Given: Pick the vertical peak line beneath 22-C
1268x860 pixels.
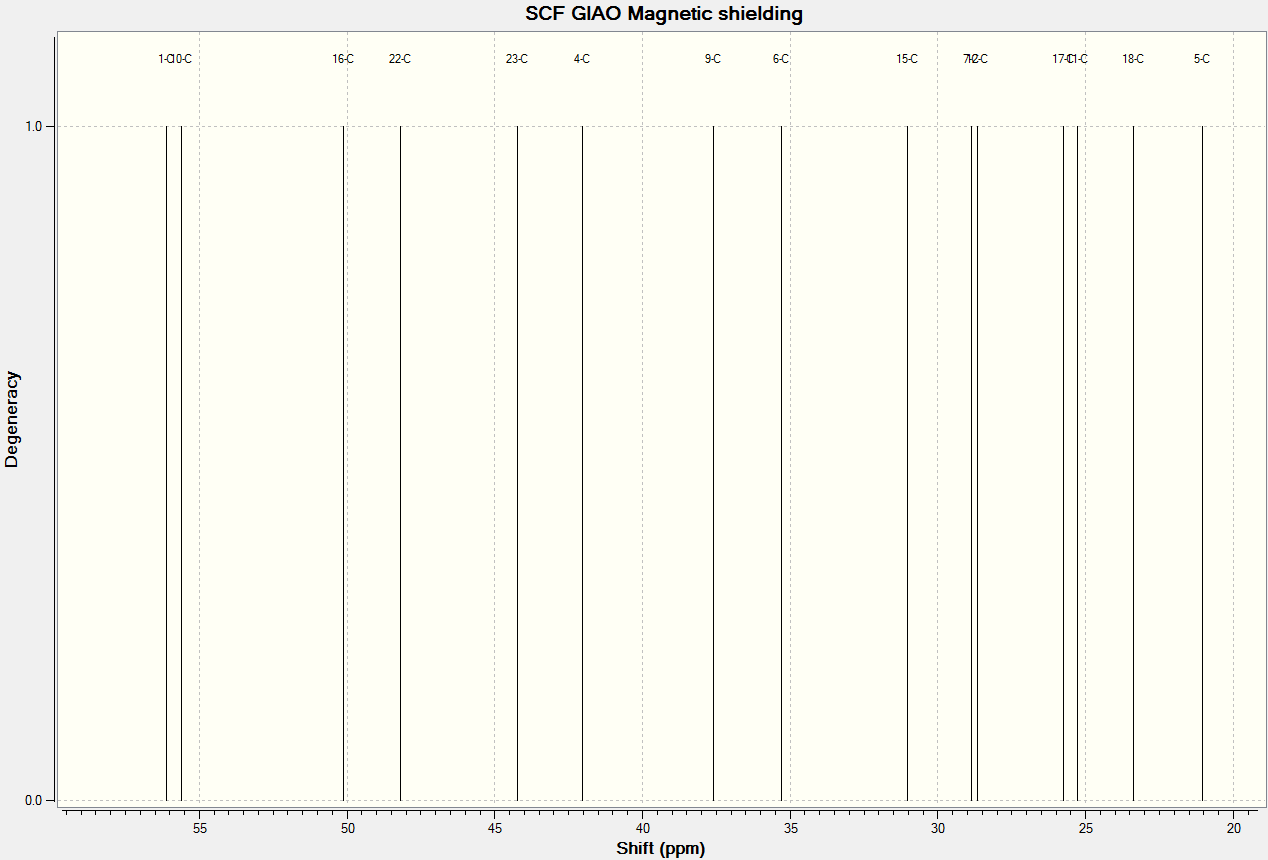Looking at the screenshot, I should click(x=400, y=463).
